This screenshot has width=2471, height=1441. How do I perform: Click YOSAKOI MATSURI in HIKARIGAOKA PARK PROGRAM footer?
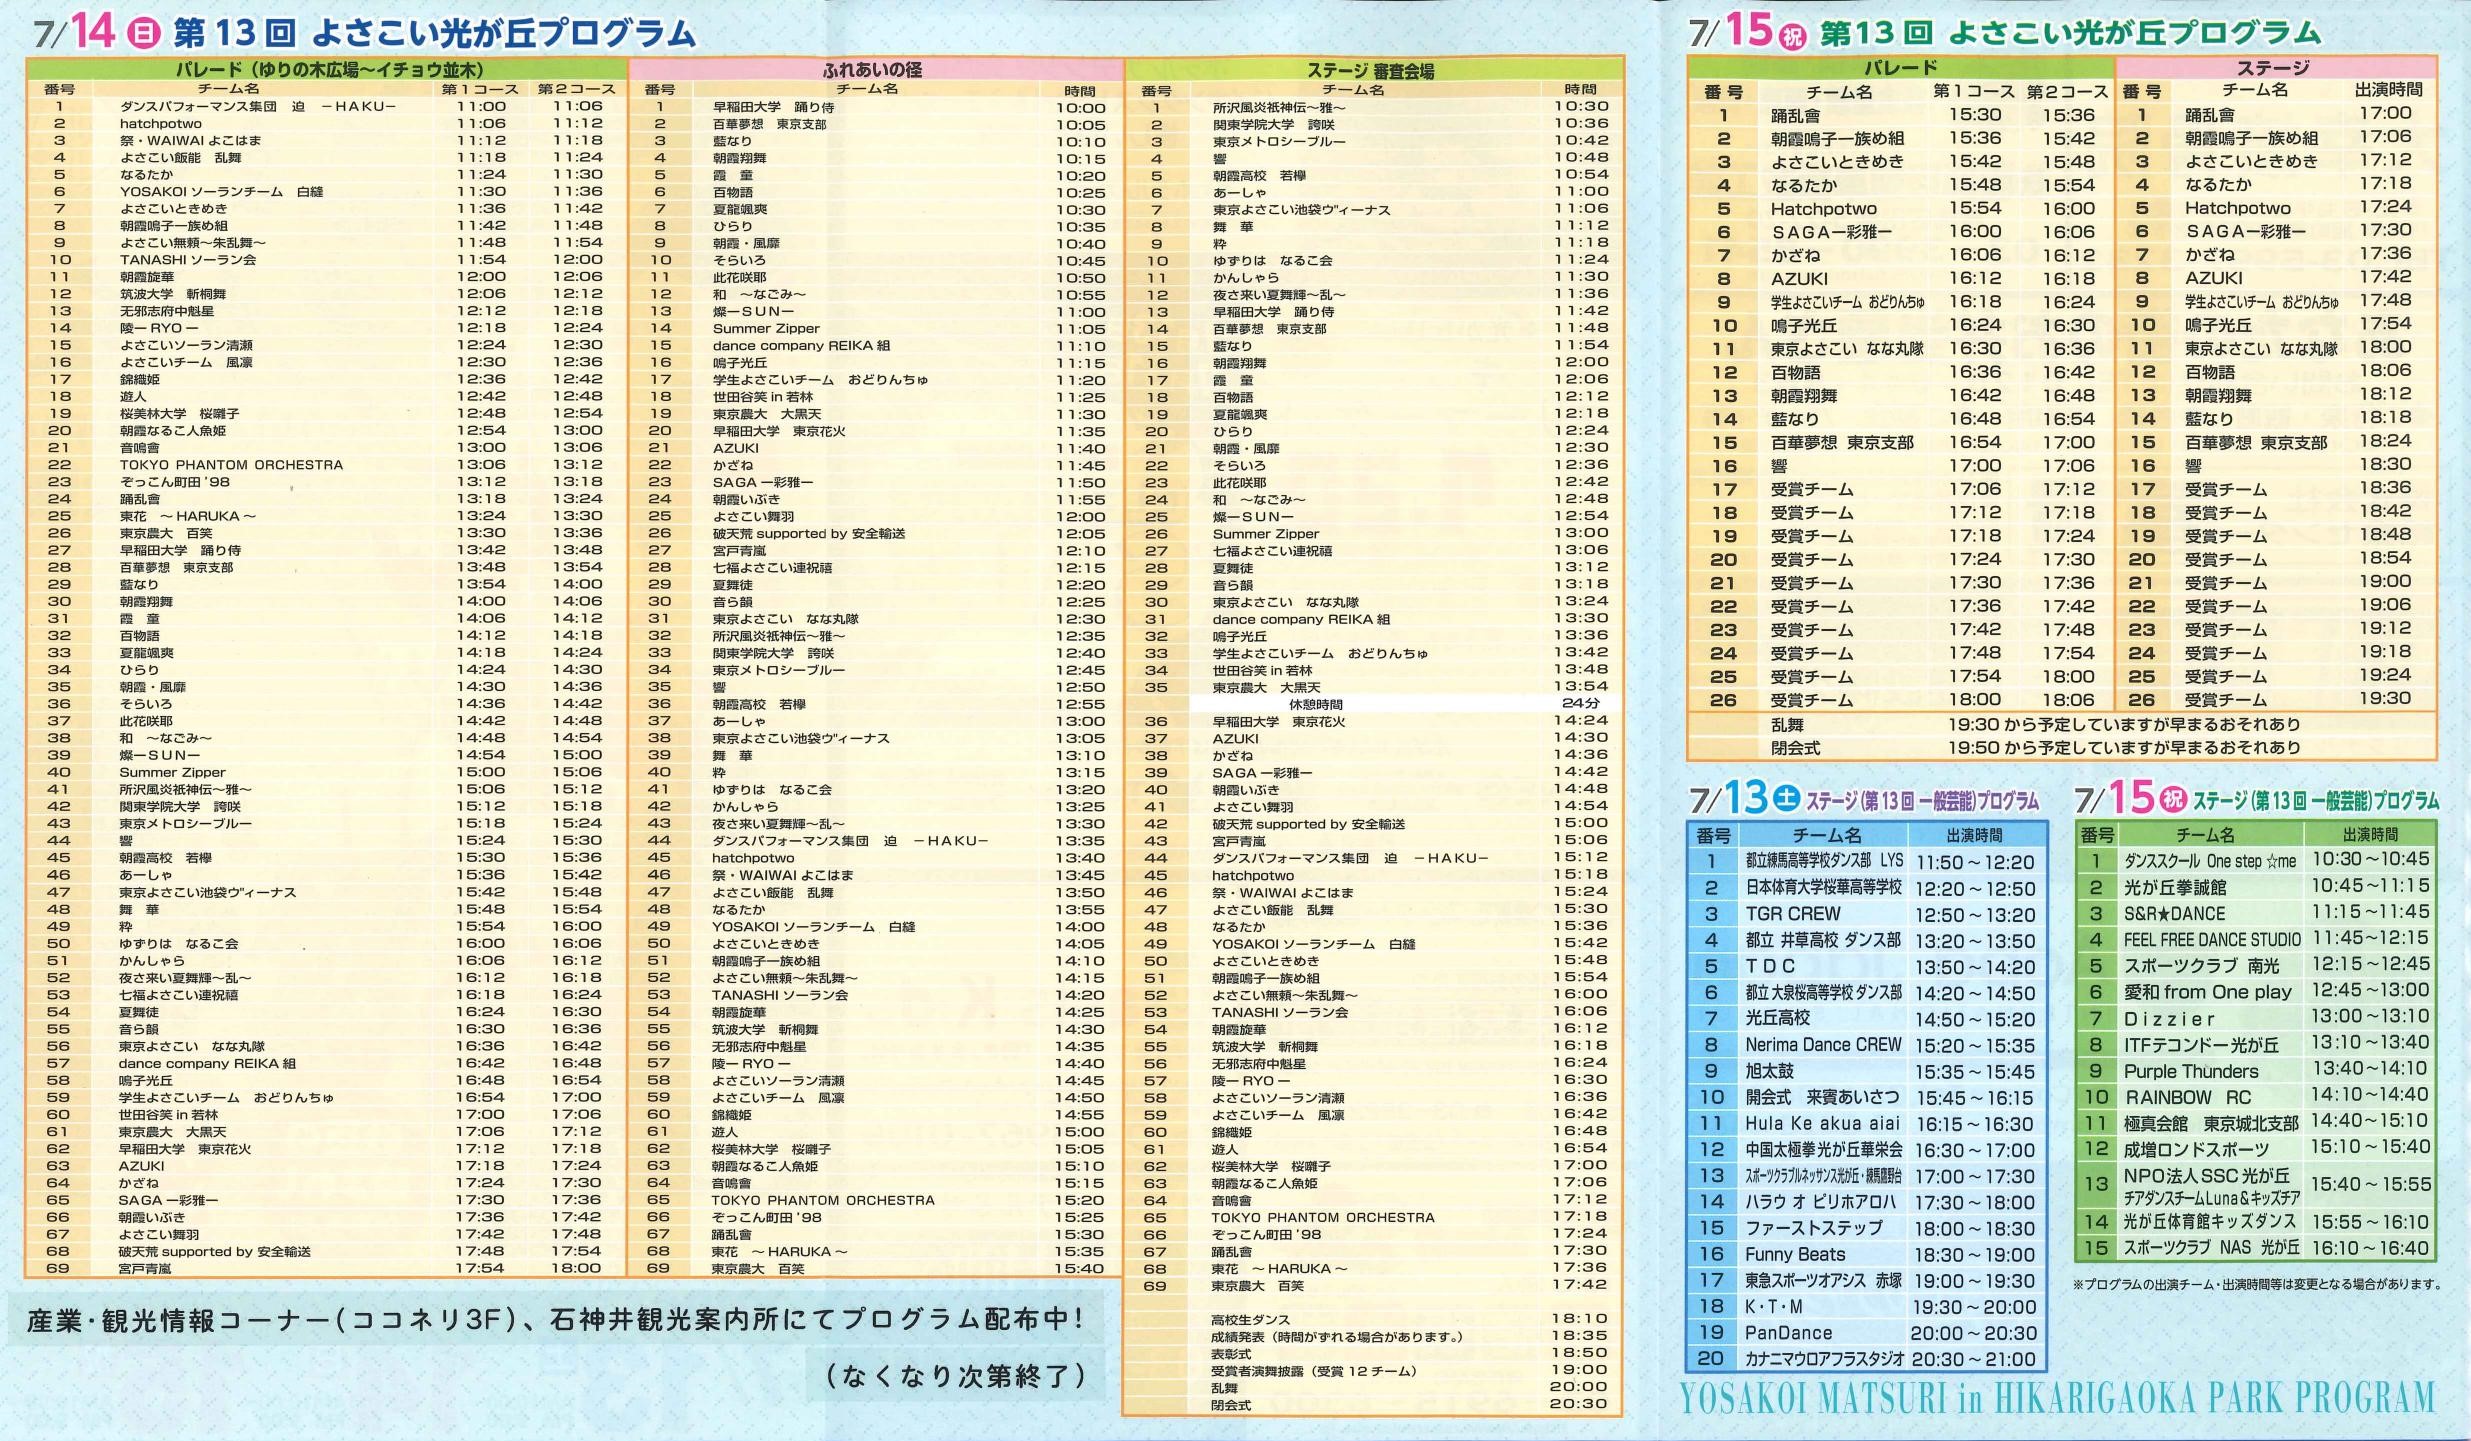[2058, 1397]
